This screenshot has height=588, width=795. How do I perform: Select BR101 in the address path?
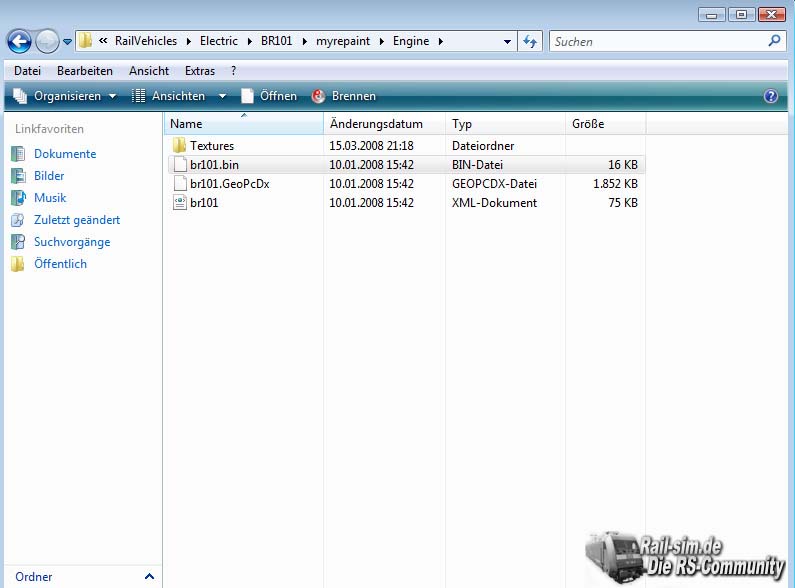(x=277, y=41)
